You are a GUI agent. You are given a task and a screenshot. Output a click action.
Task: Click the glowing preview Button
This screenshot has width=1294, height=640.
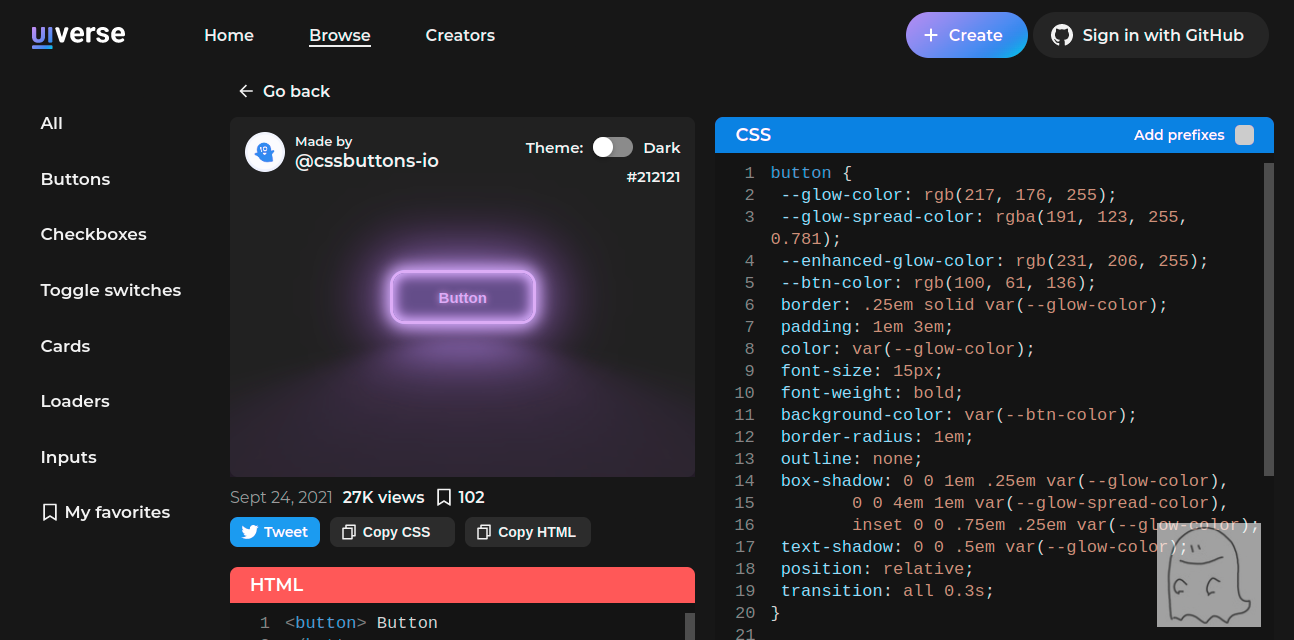pos(463,297)
